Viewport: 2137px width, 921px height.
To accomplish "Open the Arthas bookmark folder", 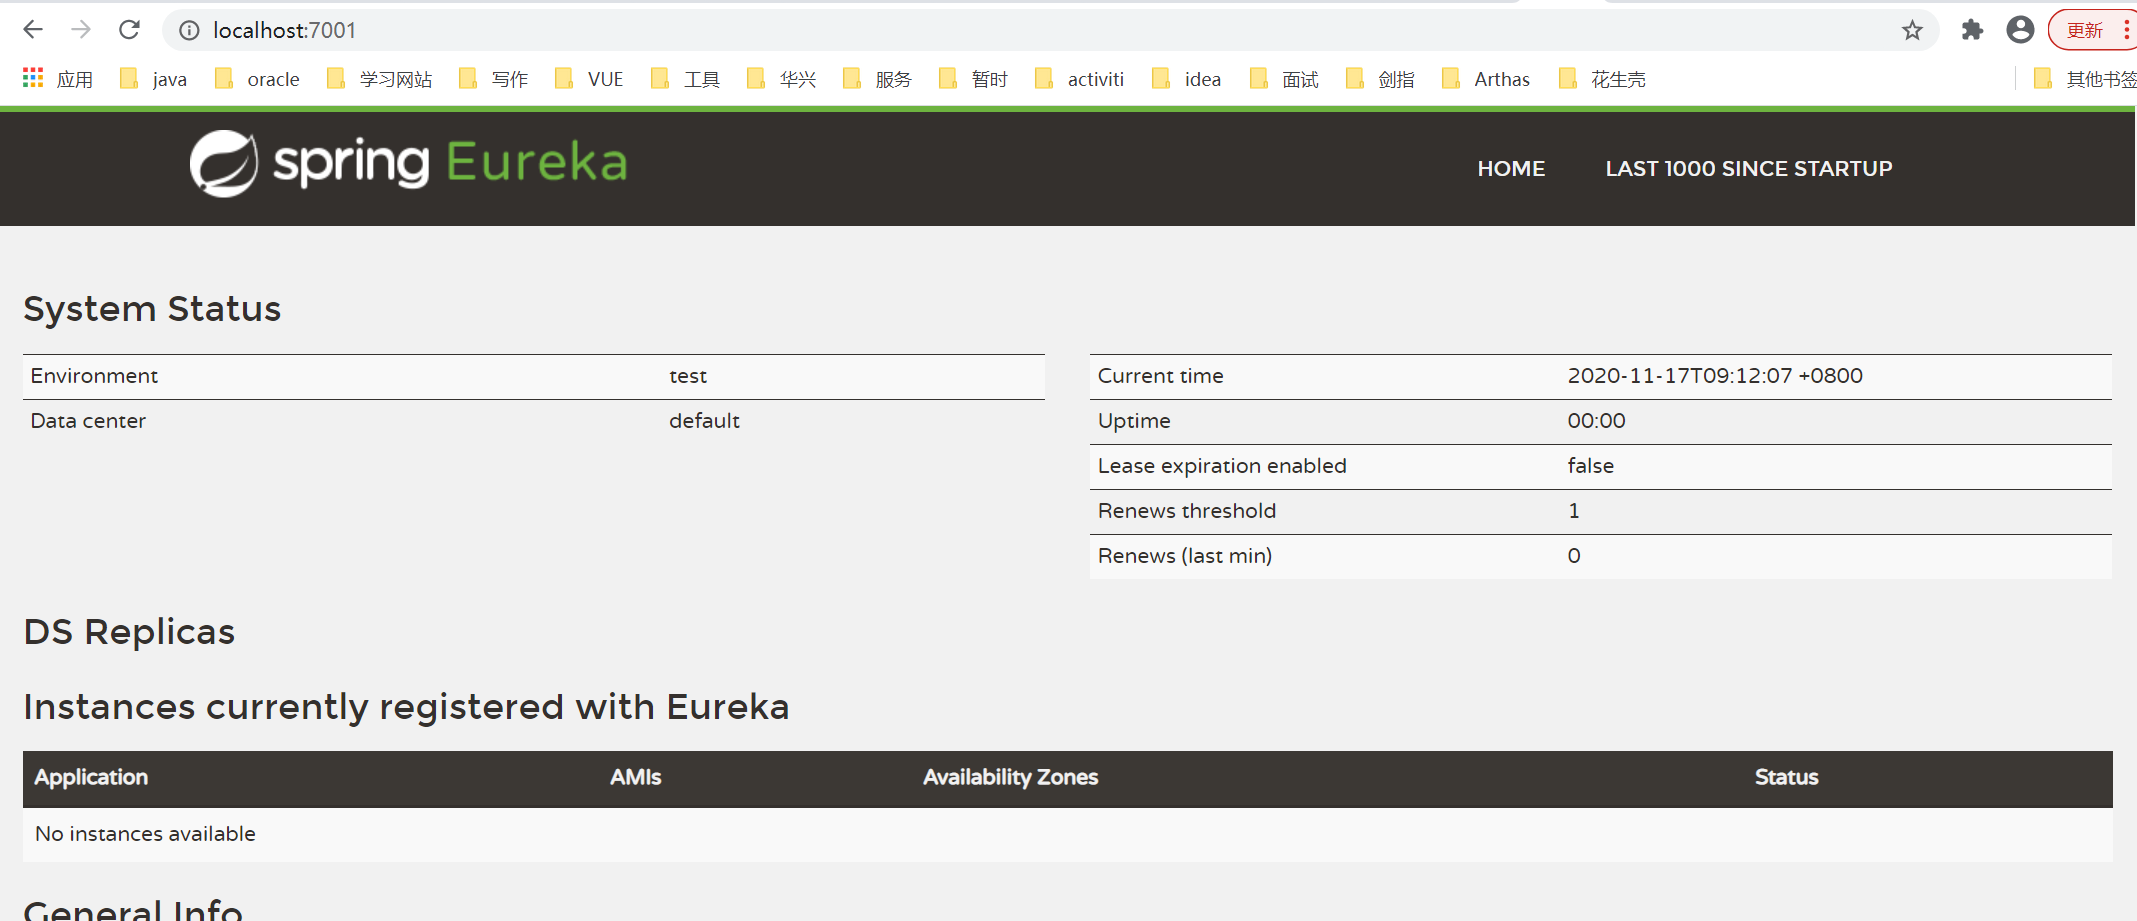I will pyautogui.click(x=1486, y=79).
